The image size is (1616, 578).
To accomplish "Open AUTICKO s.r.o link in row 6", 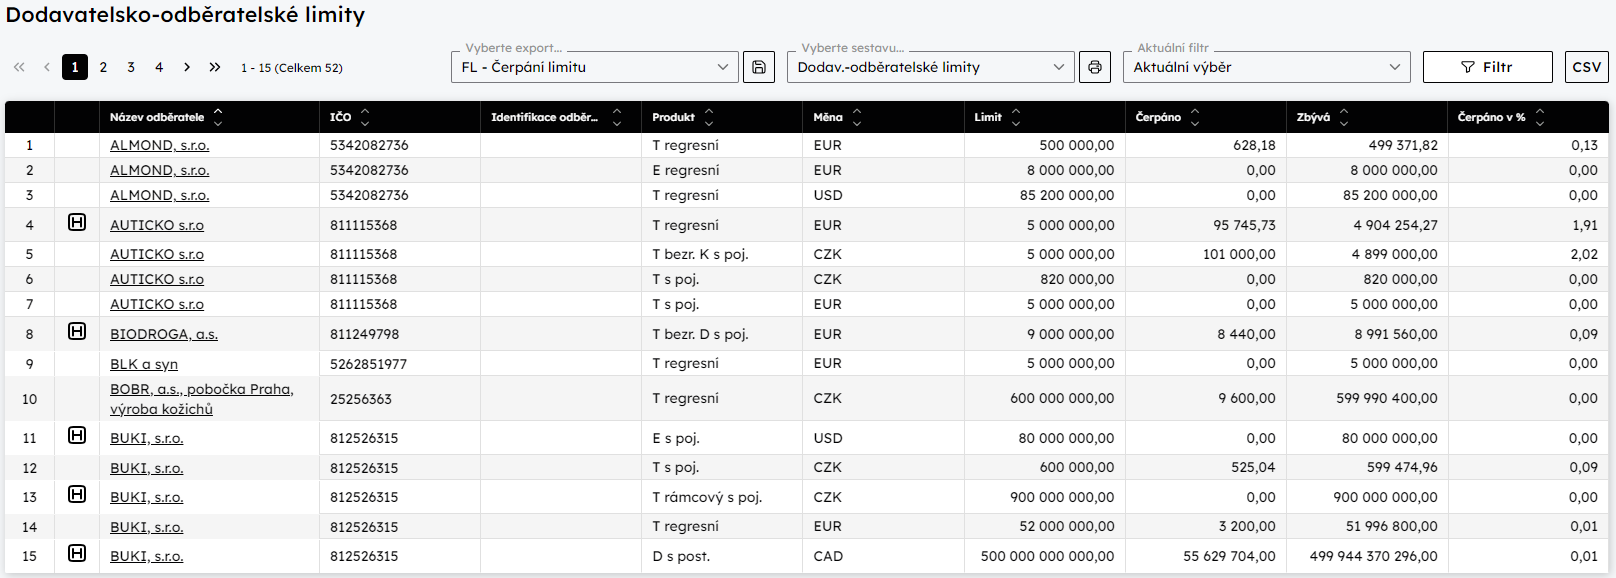I will tap(157, 279).
